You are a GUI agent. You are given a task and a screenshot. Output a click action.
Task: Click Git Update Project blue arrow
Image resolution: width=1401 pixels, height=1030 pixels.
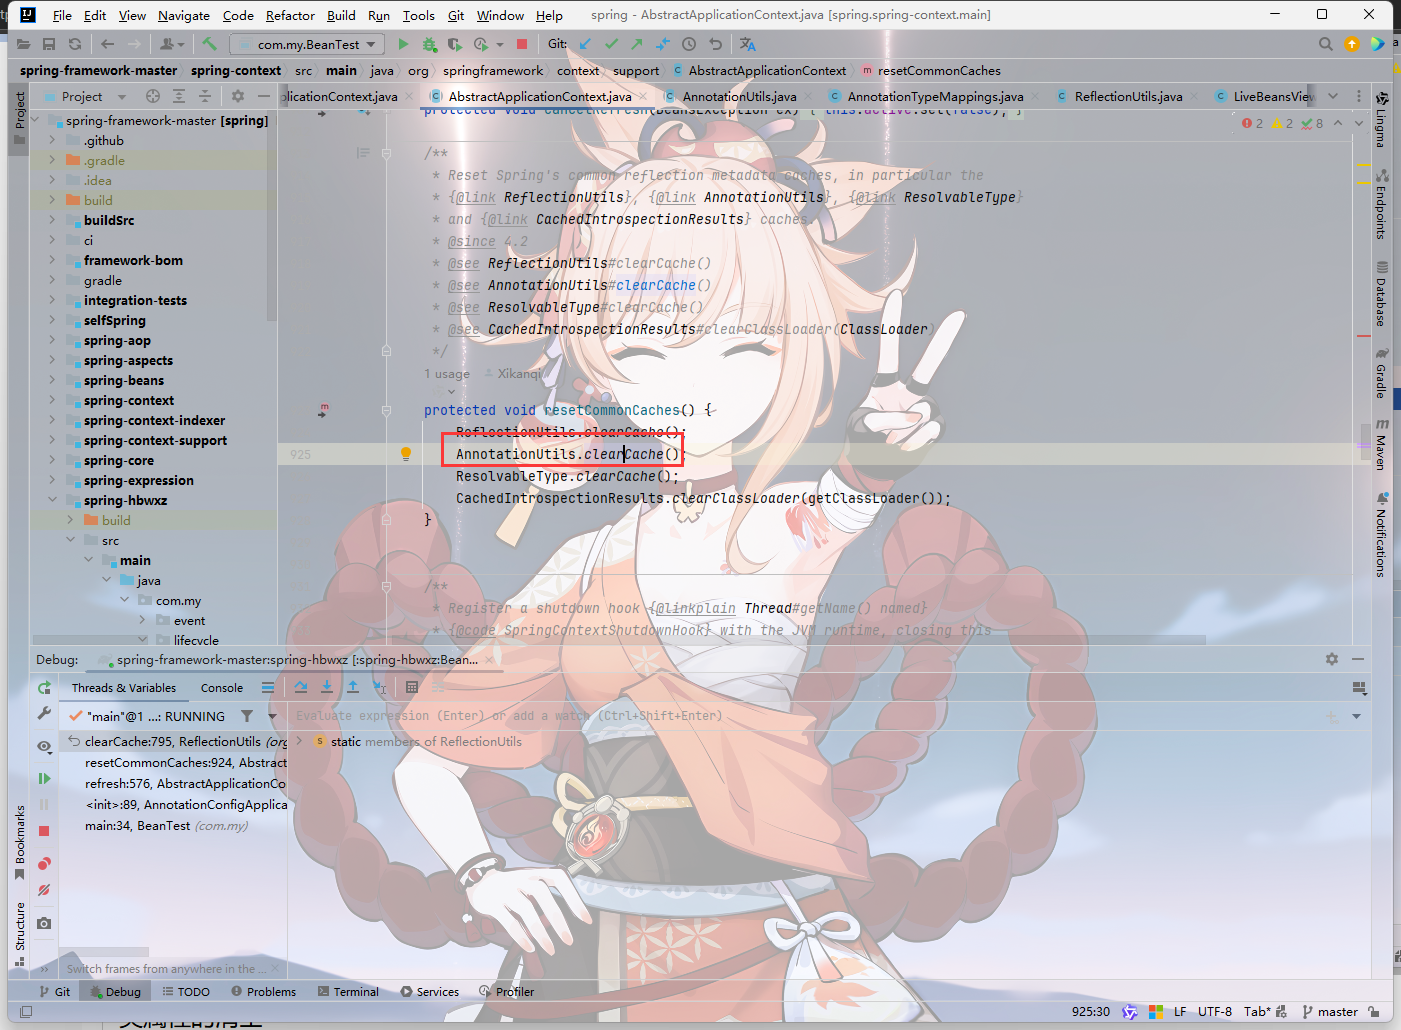click(585, 44)
